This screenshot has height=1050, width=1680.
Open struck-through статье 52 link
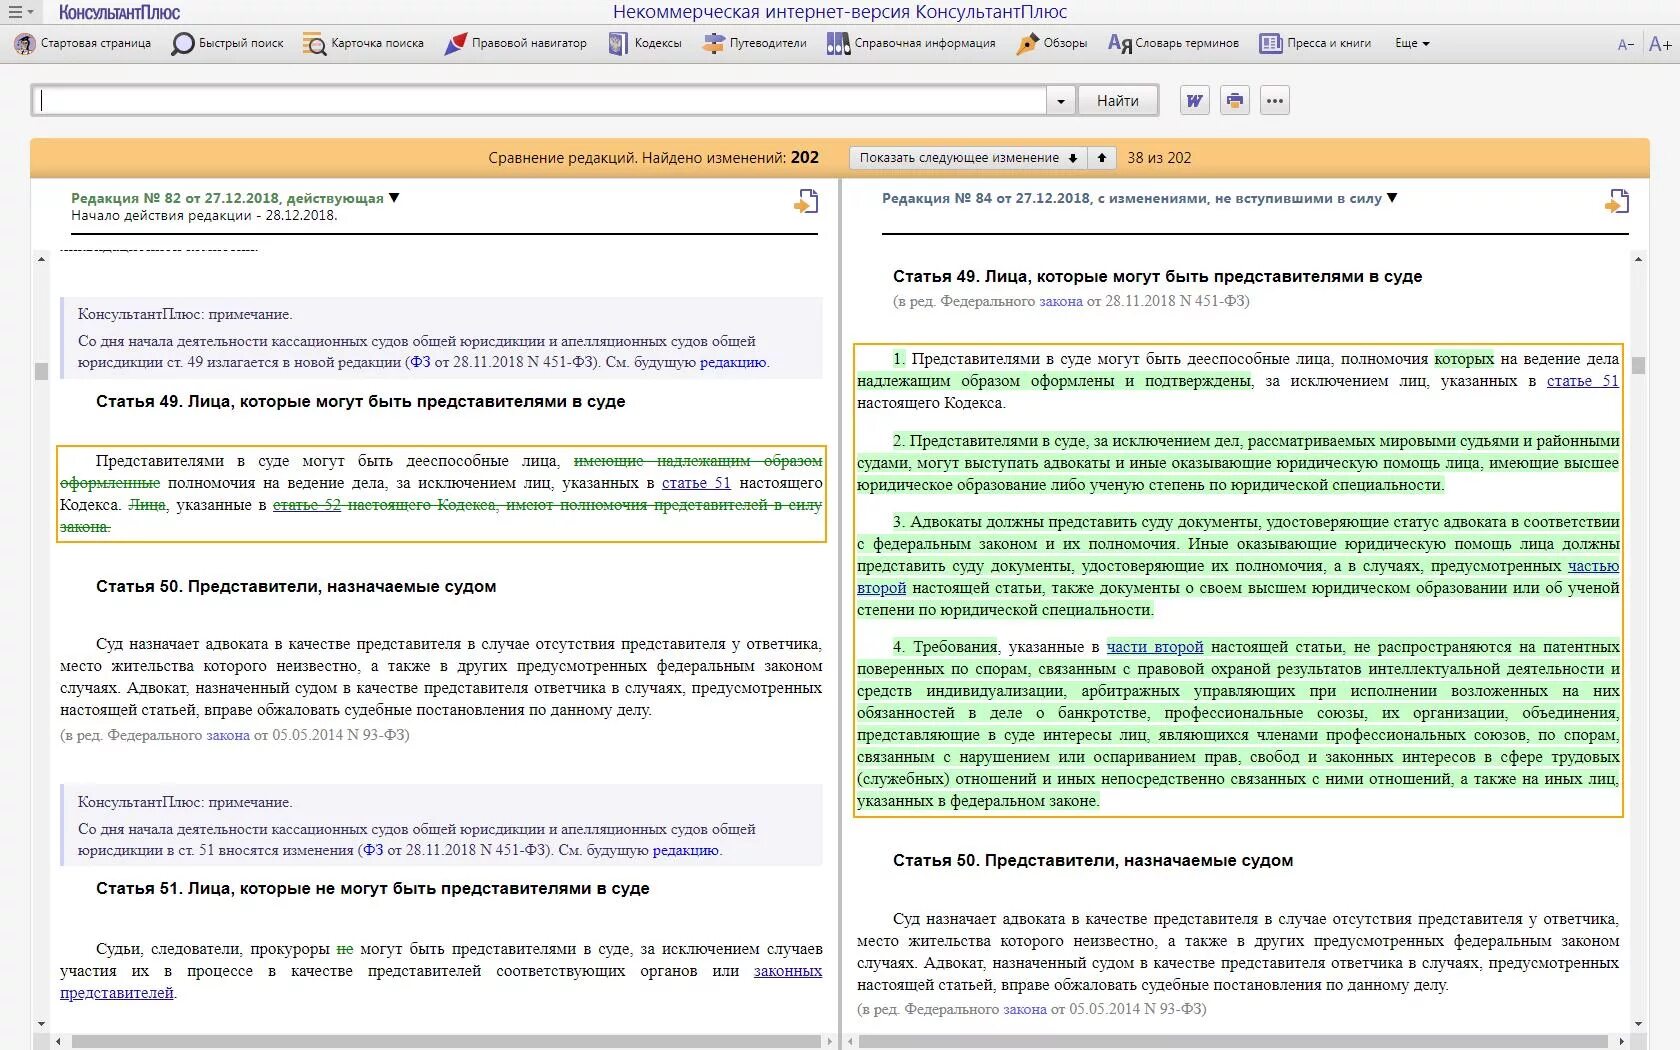click(x=307, y=505)
